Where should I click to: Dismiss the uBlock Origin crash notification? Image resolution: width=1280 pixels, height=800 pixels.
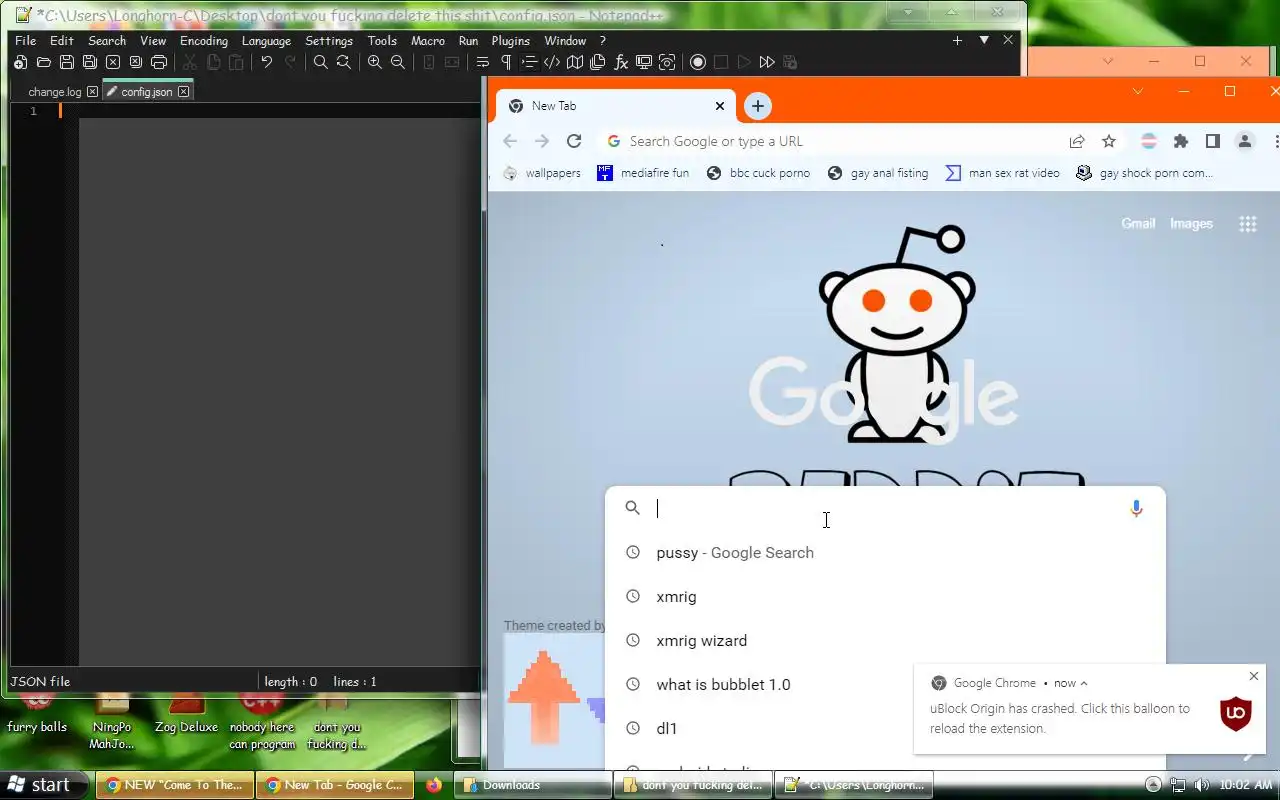[1254, 677]
